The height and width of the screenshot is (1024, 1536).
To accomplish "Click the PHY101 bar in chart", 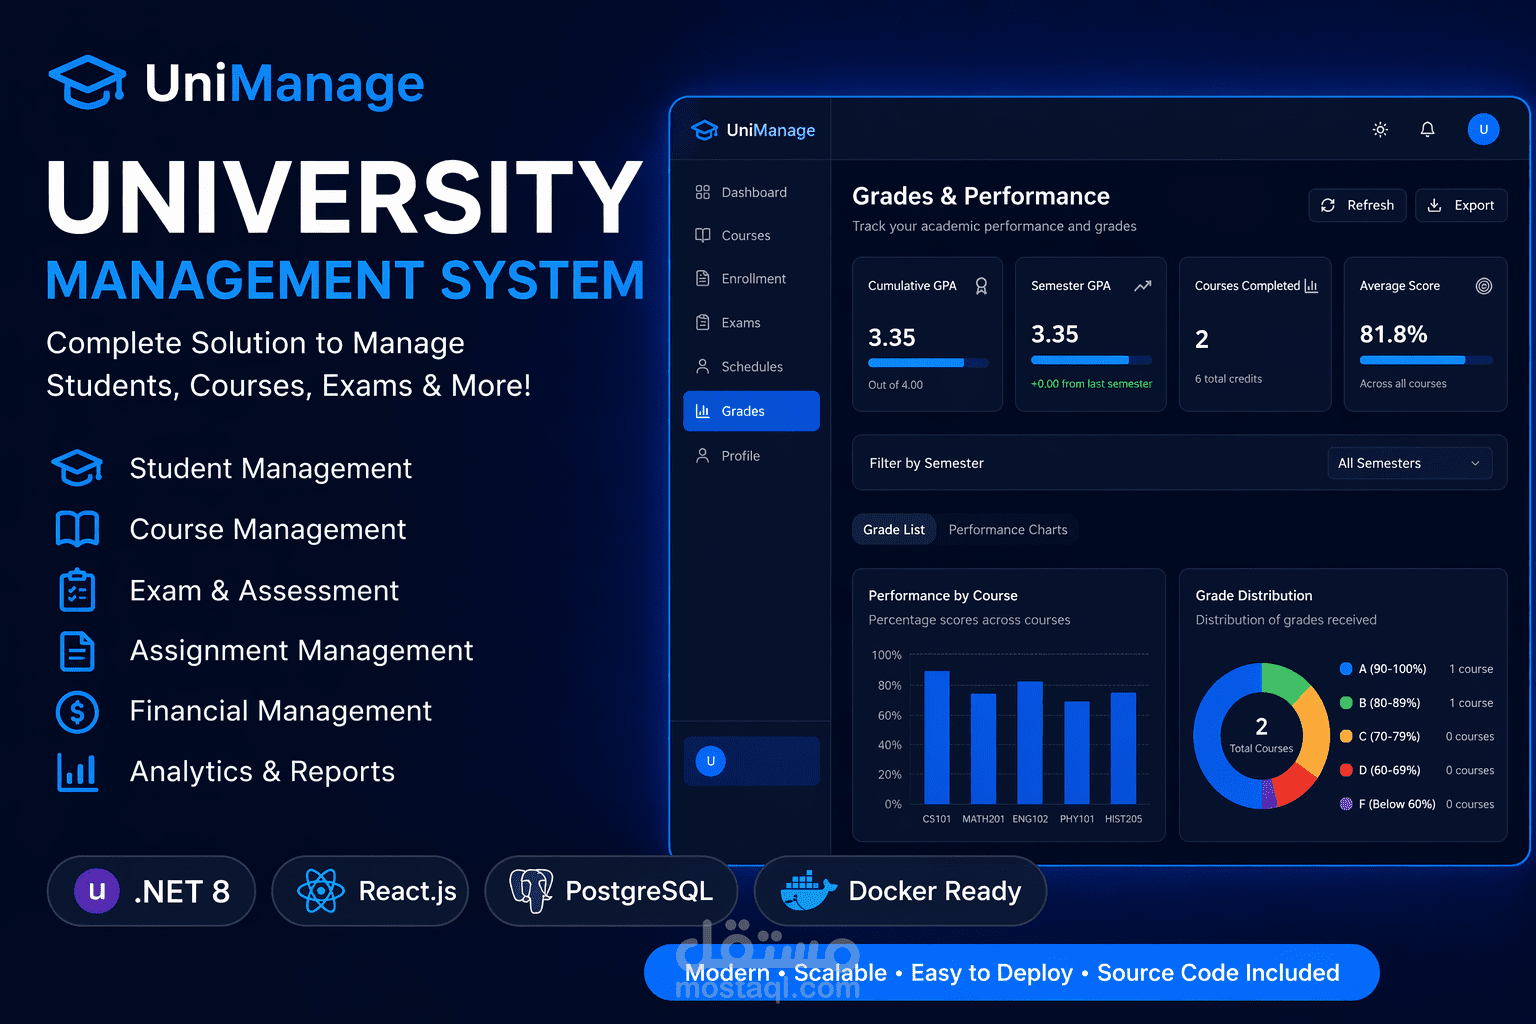I will [x=1077, y=752].
